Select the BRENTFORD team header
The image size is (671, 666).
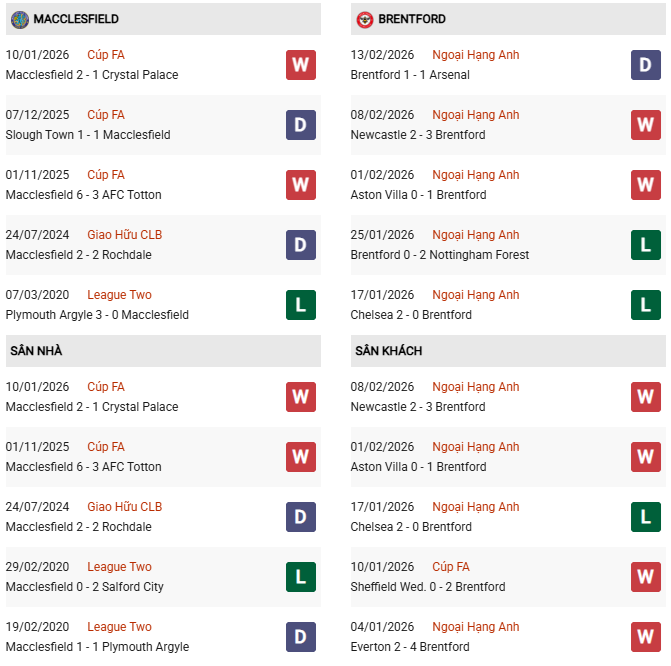412,19
